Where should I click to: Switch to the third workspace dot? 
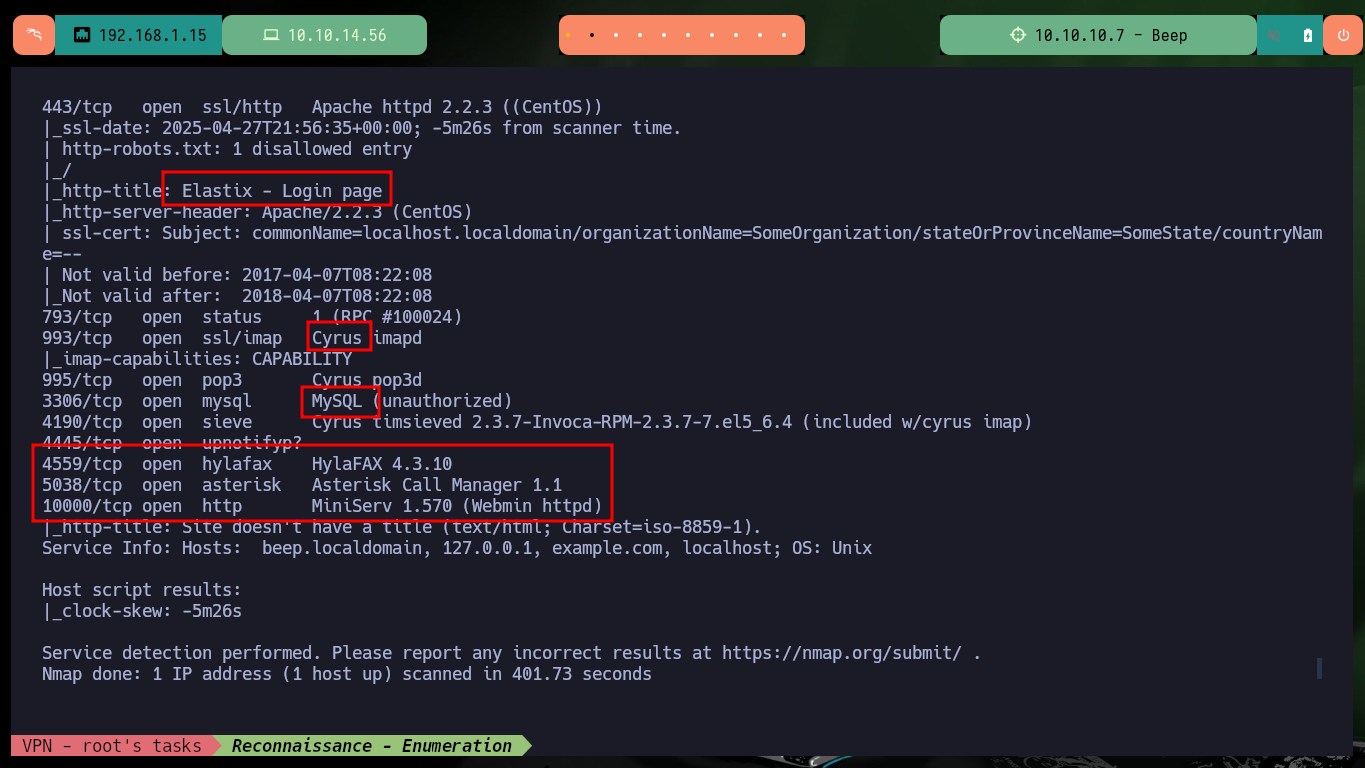click(x=616, y=35)
